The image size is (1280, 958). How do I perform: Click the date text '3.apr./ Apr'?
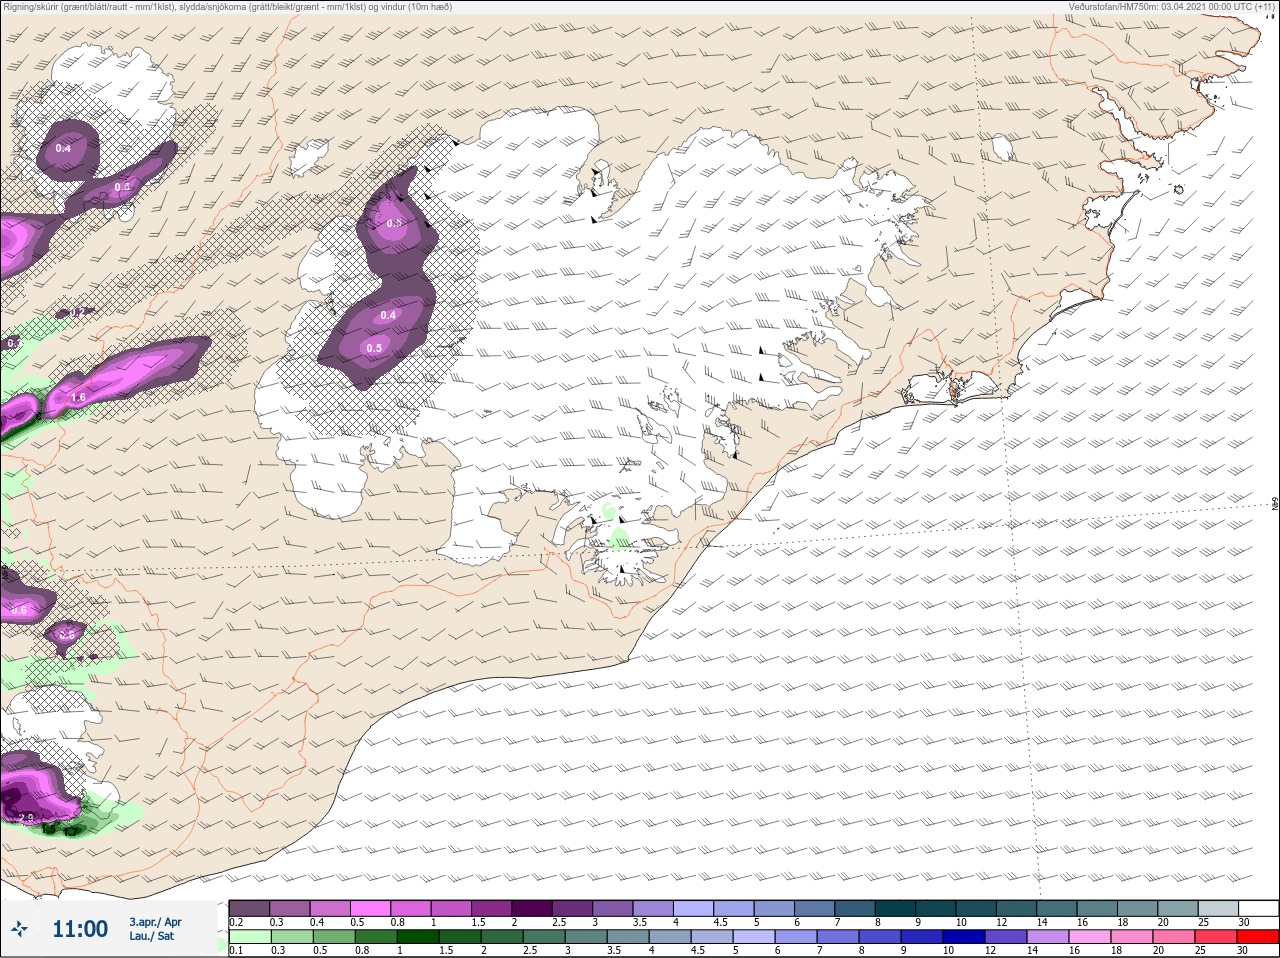(x=155, y=922)
